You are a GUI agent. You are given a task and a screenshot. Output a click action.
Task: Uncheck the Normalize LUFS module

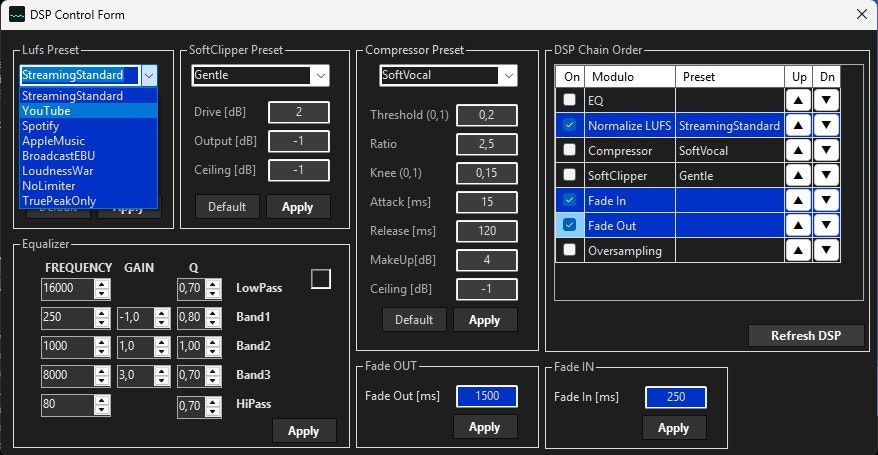pyautogui.click(x=569, y=124)
